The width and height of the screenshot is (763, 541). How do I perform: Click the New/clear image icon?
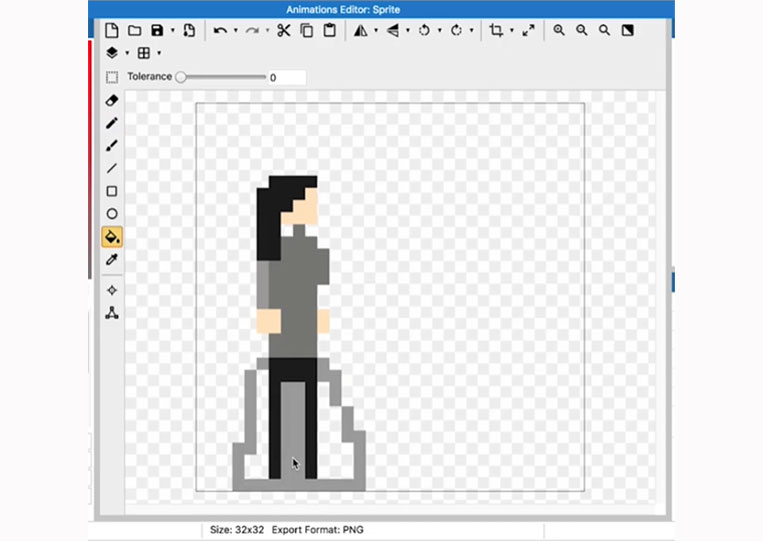[111, 30]
